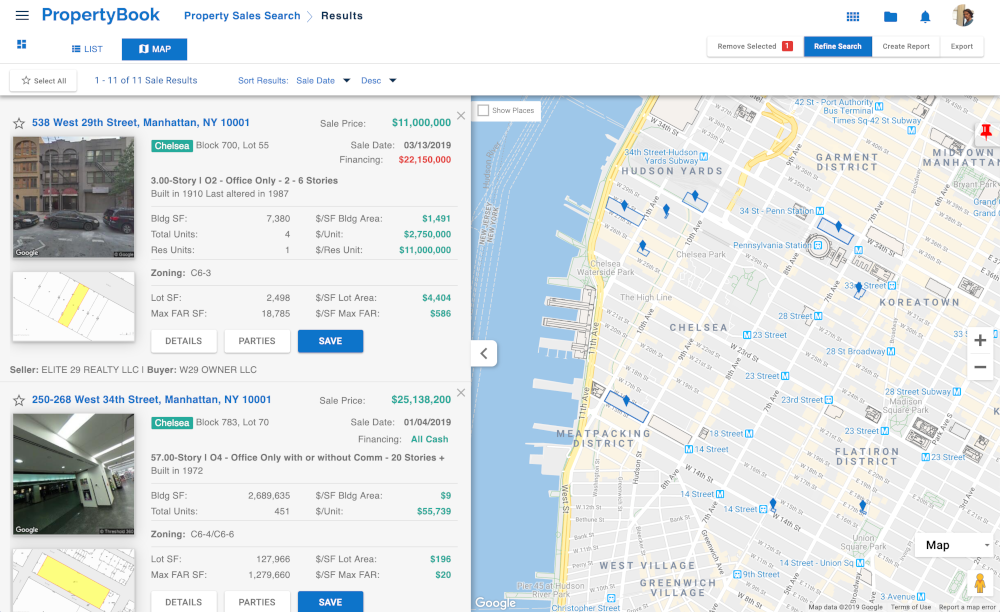Click the $11,000,000 sale price value

coord(421,122)
